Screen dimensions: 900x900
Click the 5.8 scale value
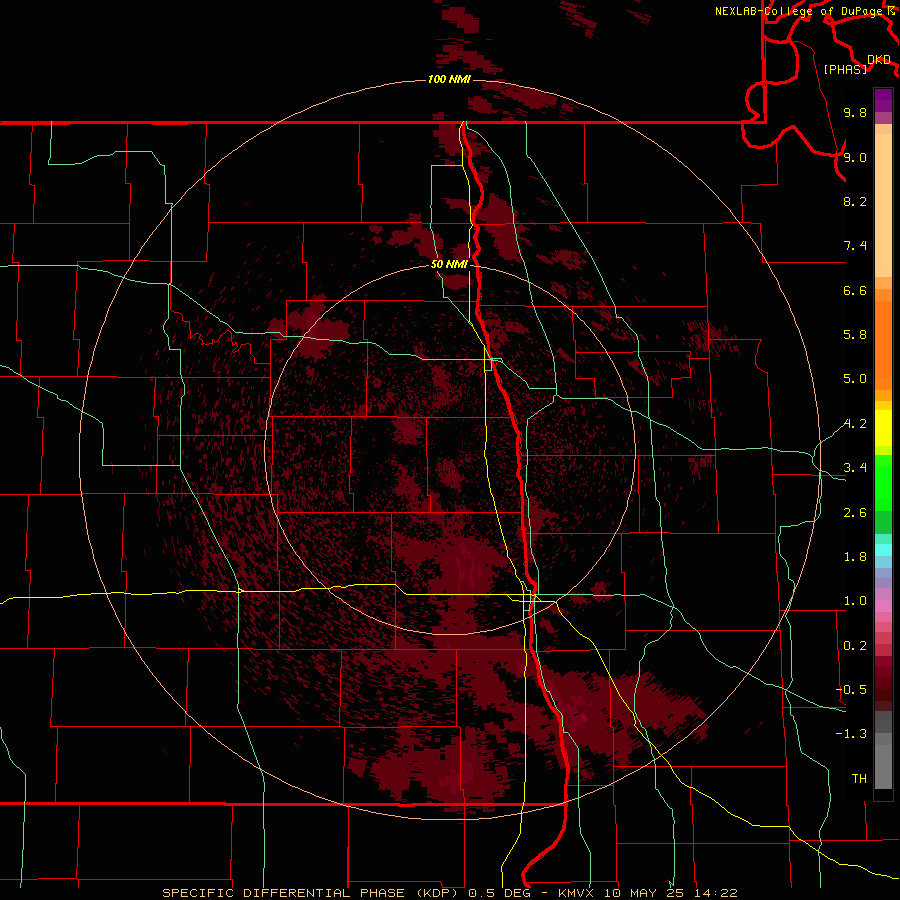(x=855, y=335)
